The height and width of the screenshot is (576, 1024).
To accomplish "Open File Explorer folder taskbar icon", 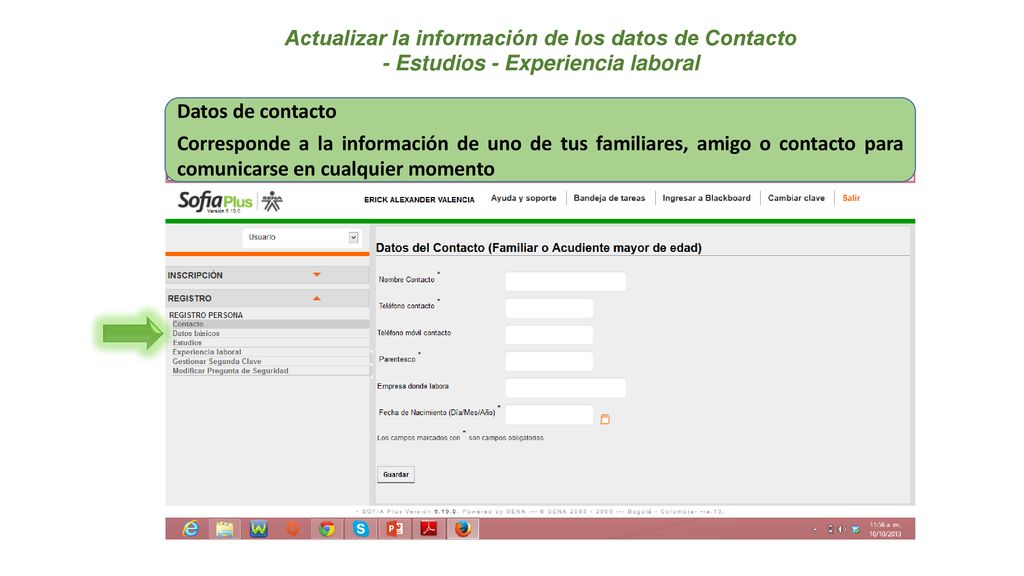I will pyautogui.click(x=224, y=529).
